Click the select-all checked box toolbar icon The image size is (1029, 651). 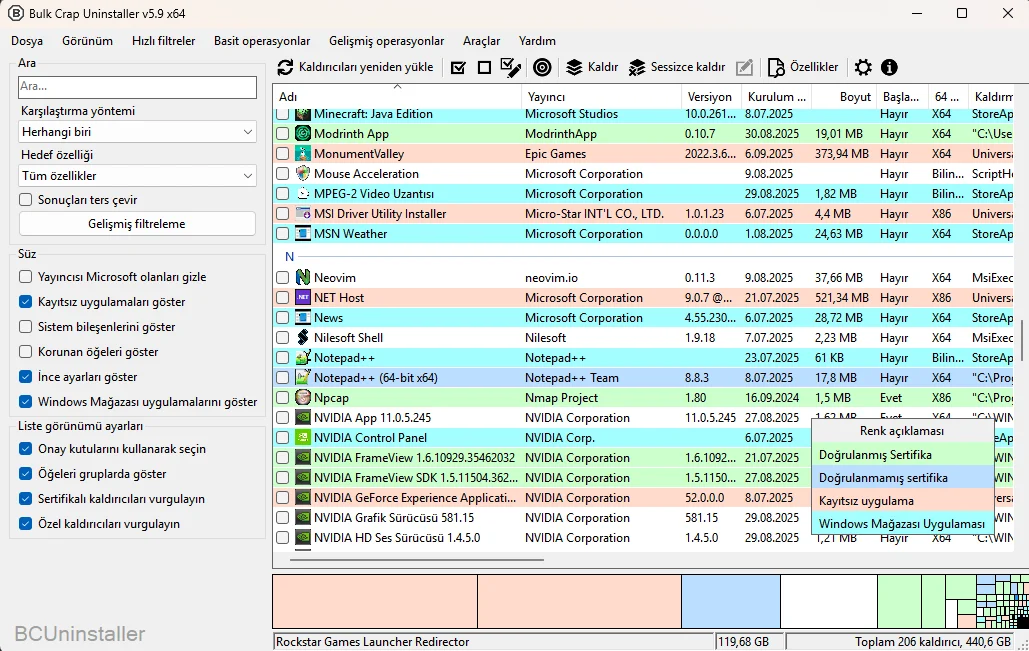[x=458, y=67]
